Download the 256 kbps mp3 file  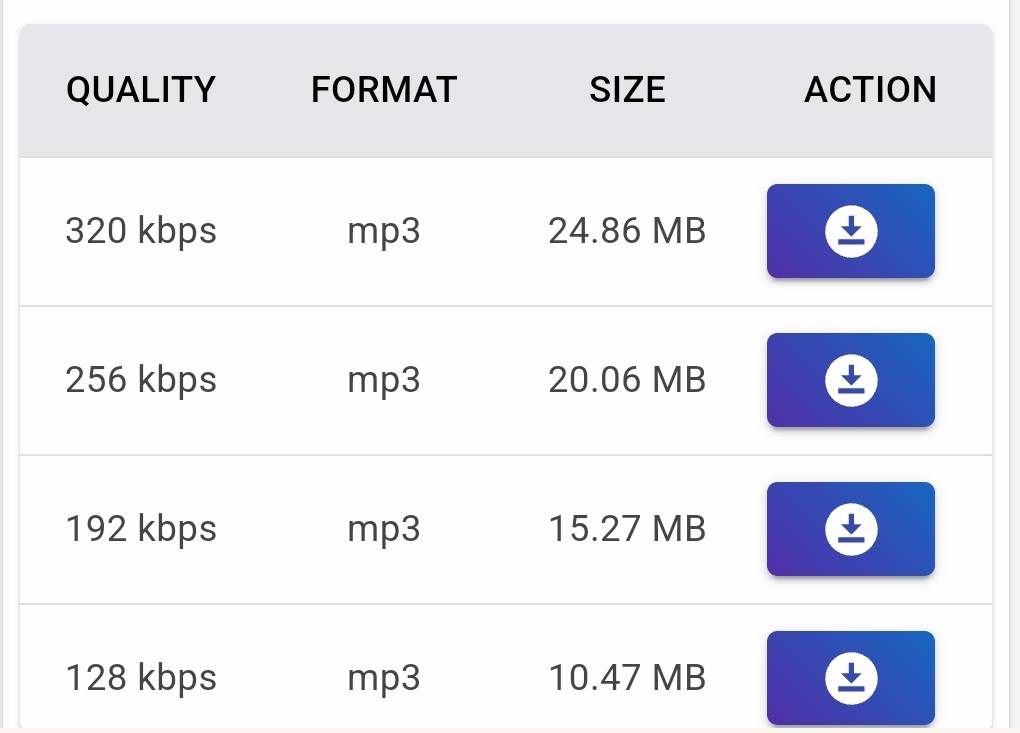coord(851,380)
